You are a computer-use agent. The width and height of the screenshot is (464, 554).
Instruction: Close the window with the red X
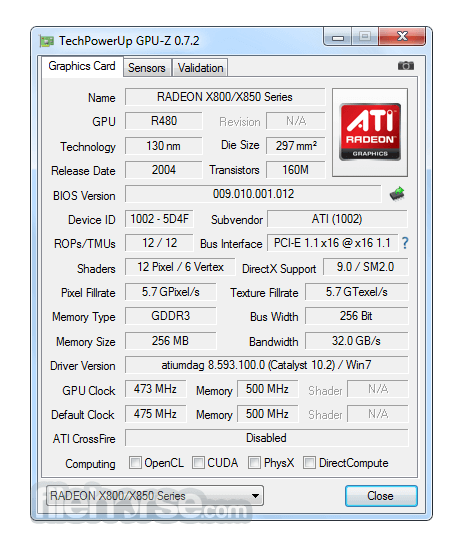[x=402, y=36]
